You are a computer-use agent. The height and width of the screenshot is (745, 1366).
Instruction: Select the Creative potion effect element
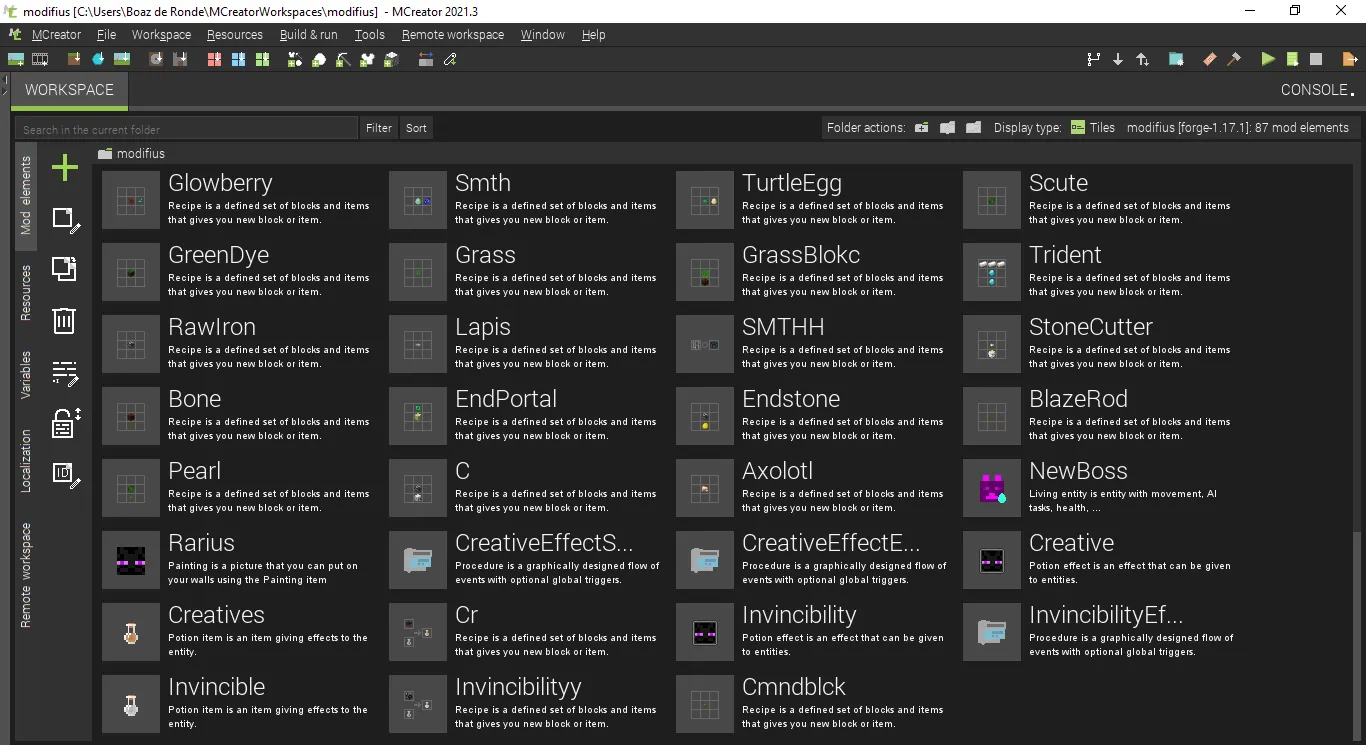pos(1100,559)
